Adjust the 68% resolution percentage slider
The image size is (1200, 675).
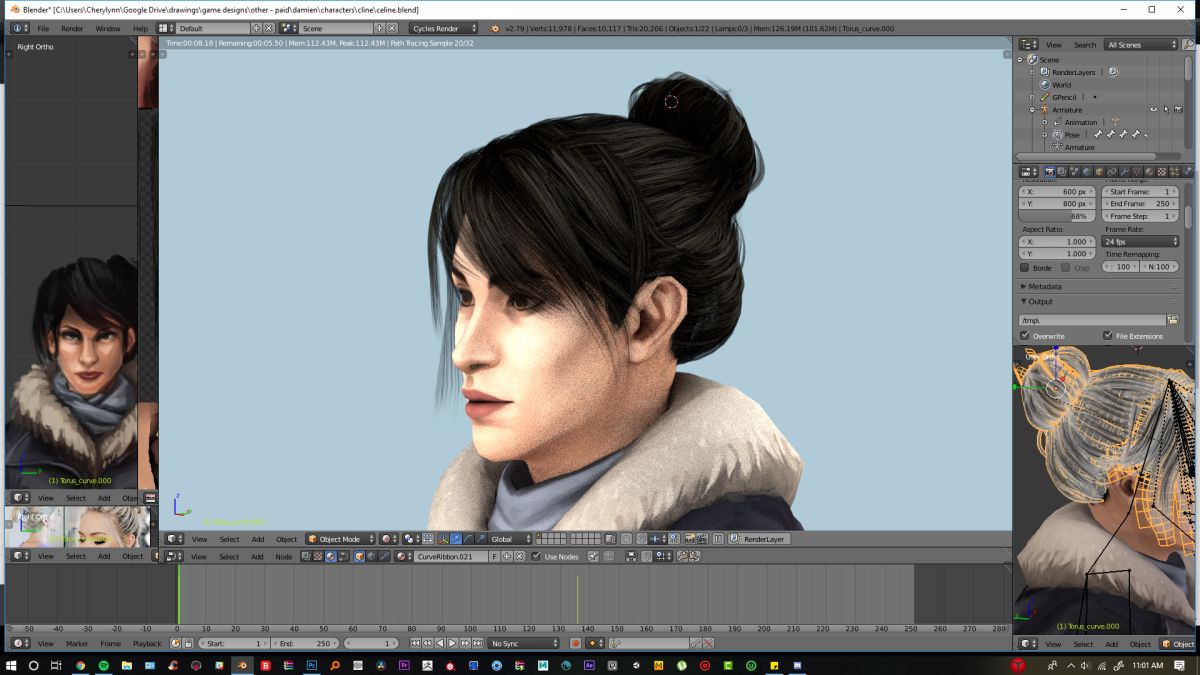1057,216
